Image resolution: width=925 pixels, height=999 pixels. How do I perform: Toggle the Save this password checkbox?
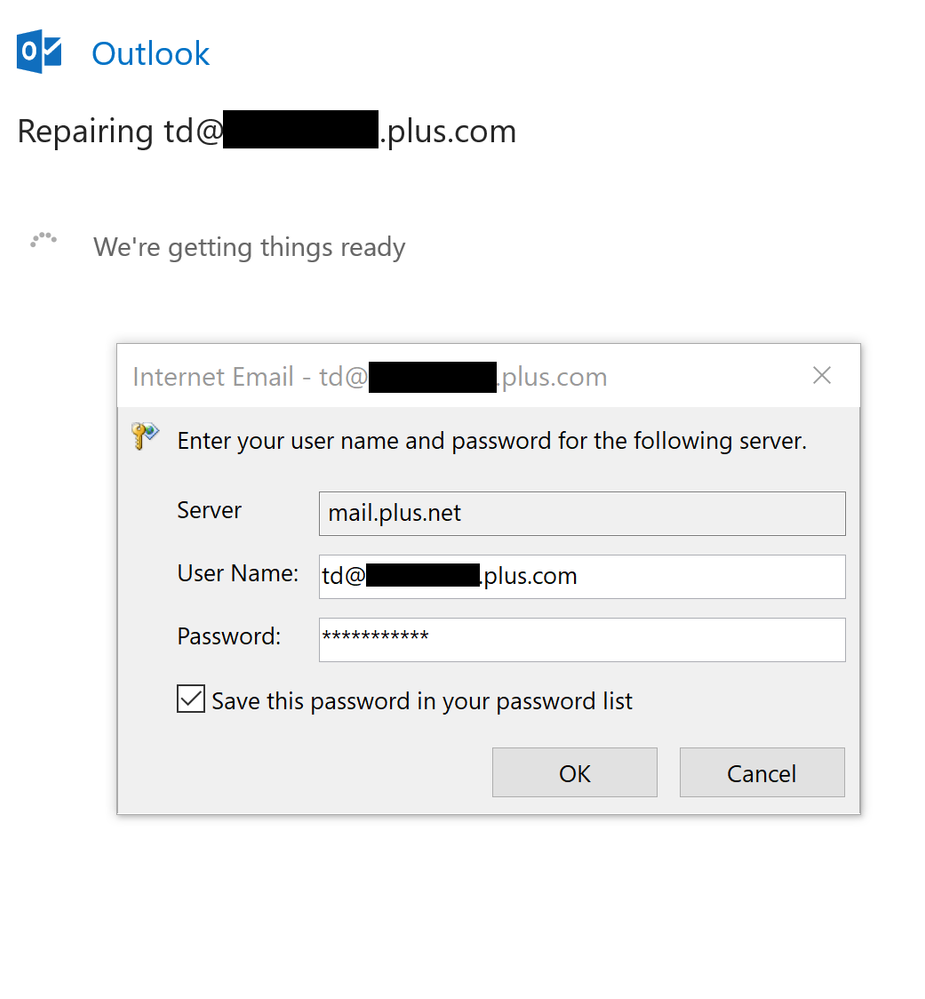pyautogui.click(x=190, y=700)
